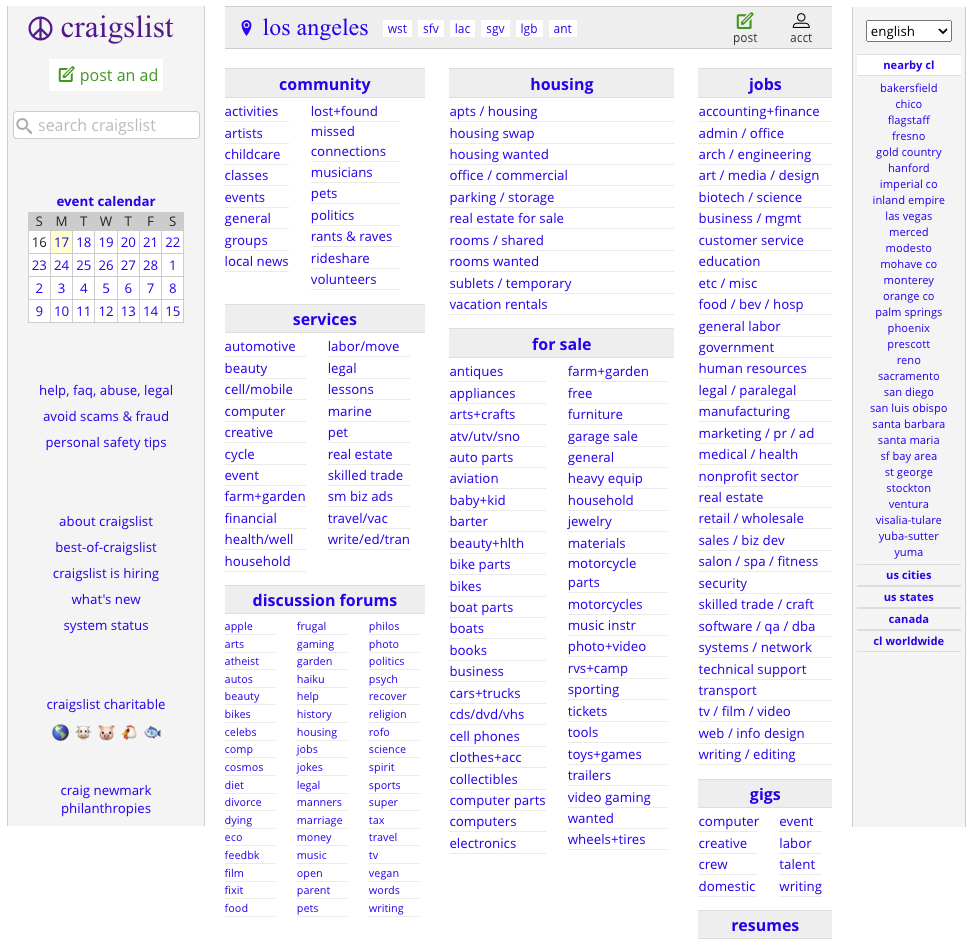This screenshot has width=973, height=941.
Task: Expand the us cities section
Action: (908, 575)
